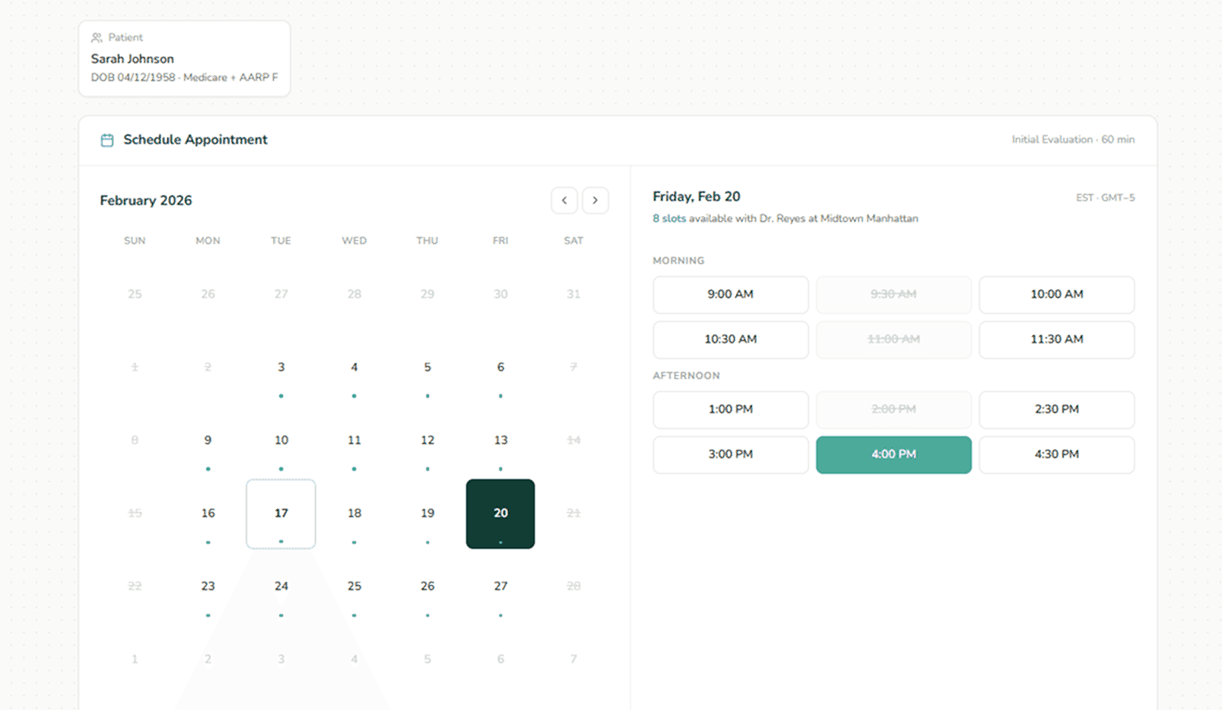This screenshot has width=1222, height=710.
Task: Pick the 3:00 PM slot
Action: (x=730, y=455)
